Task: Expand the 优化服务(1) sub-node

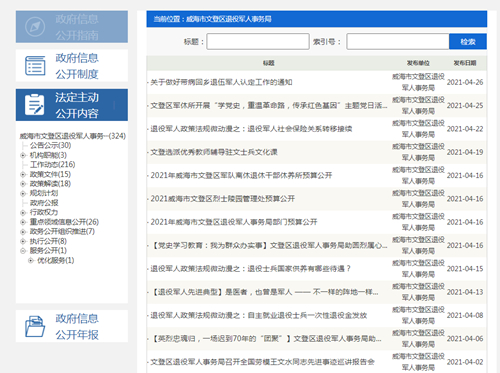Action: [31, 260]
